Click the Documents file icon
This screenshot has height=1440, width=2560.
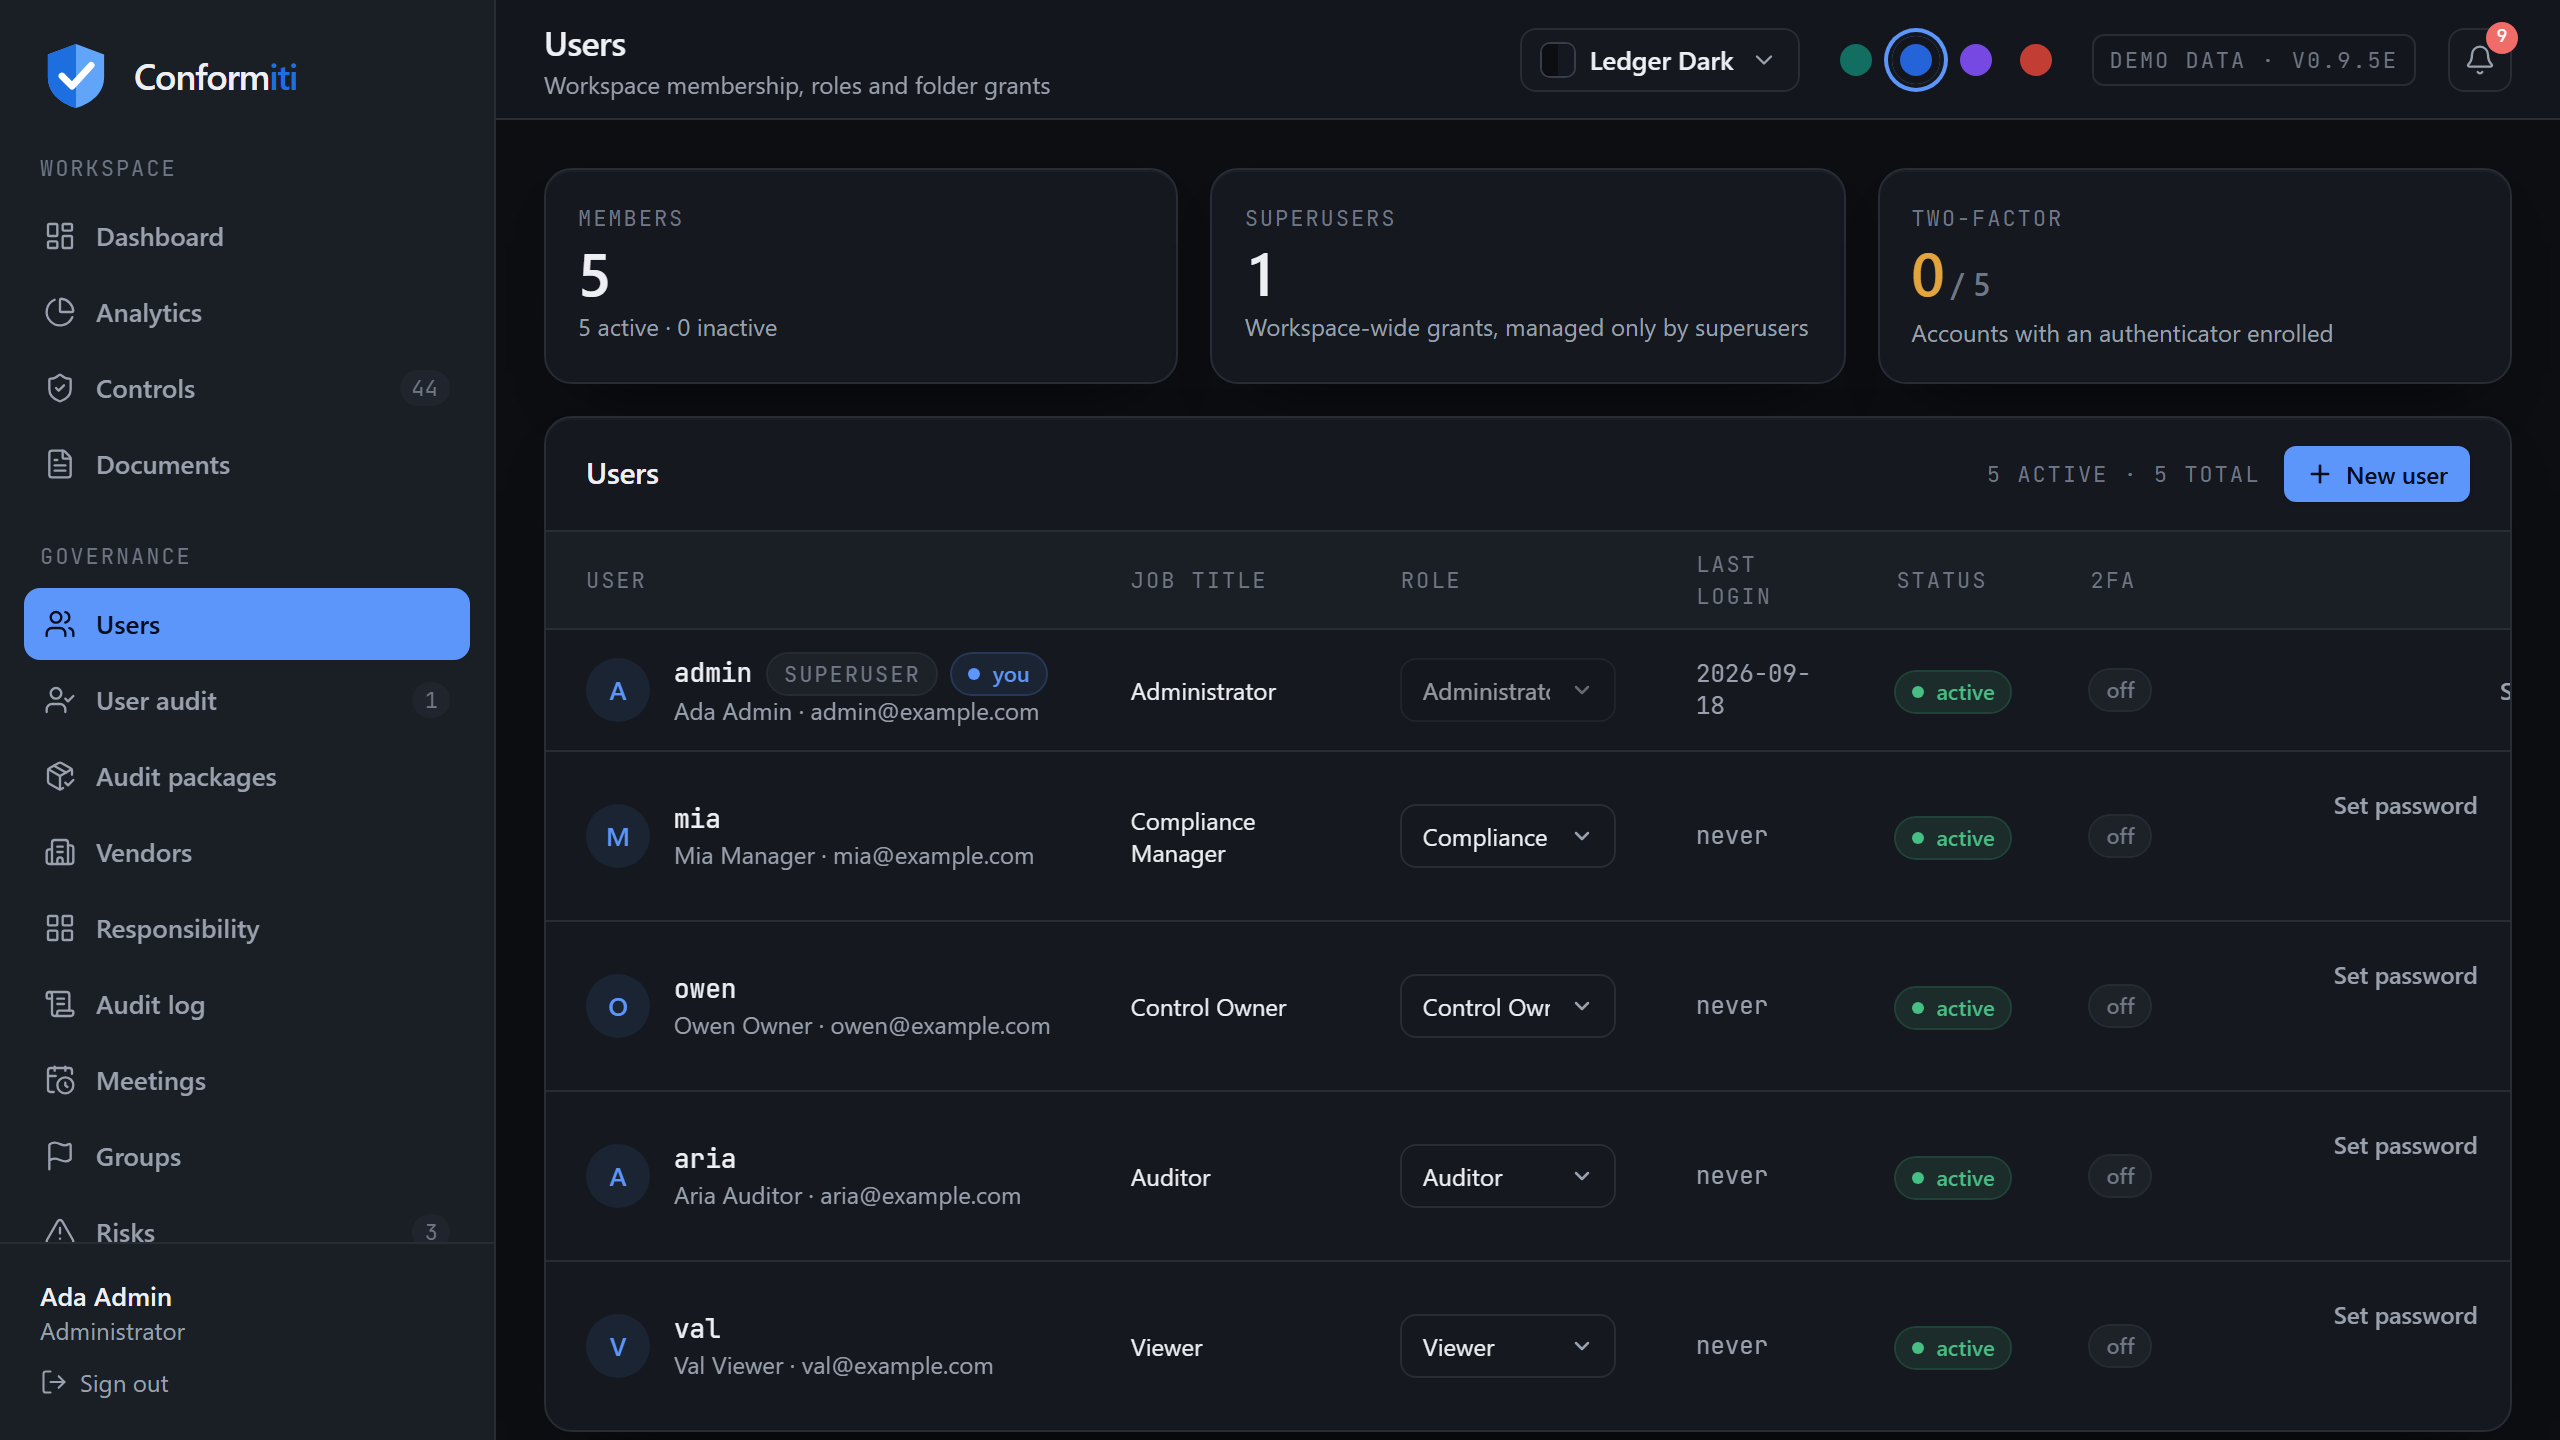click(60, 464)
